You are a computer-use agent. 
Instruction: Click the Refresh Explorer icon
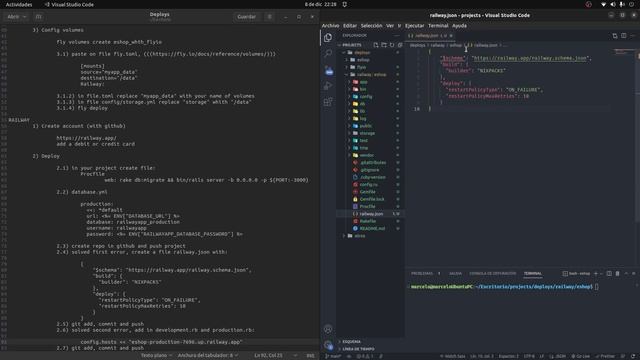pyautogui.click(x=392, y=45)
